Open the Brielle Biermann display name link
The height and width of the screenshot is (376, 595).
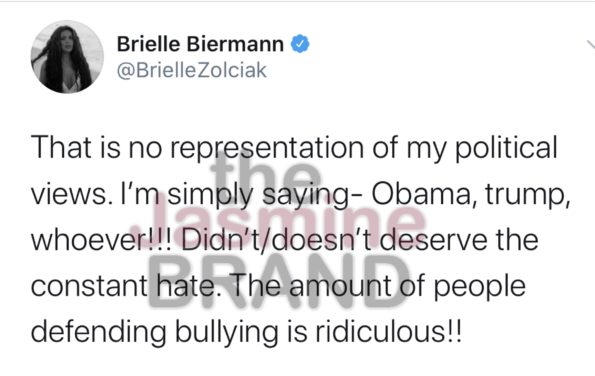[x=200, y=44]
